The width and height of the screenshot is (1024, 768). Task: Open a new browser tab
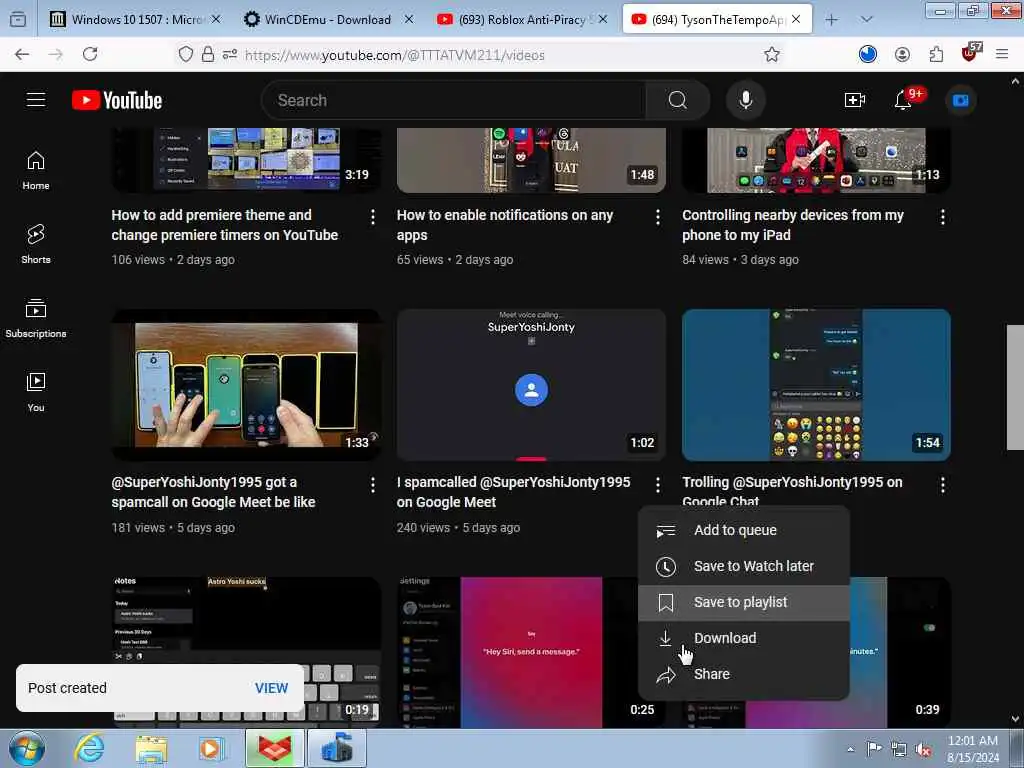click(x=831, y=20)
